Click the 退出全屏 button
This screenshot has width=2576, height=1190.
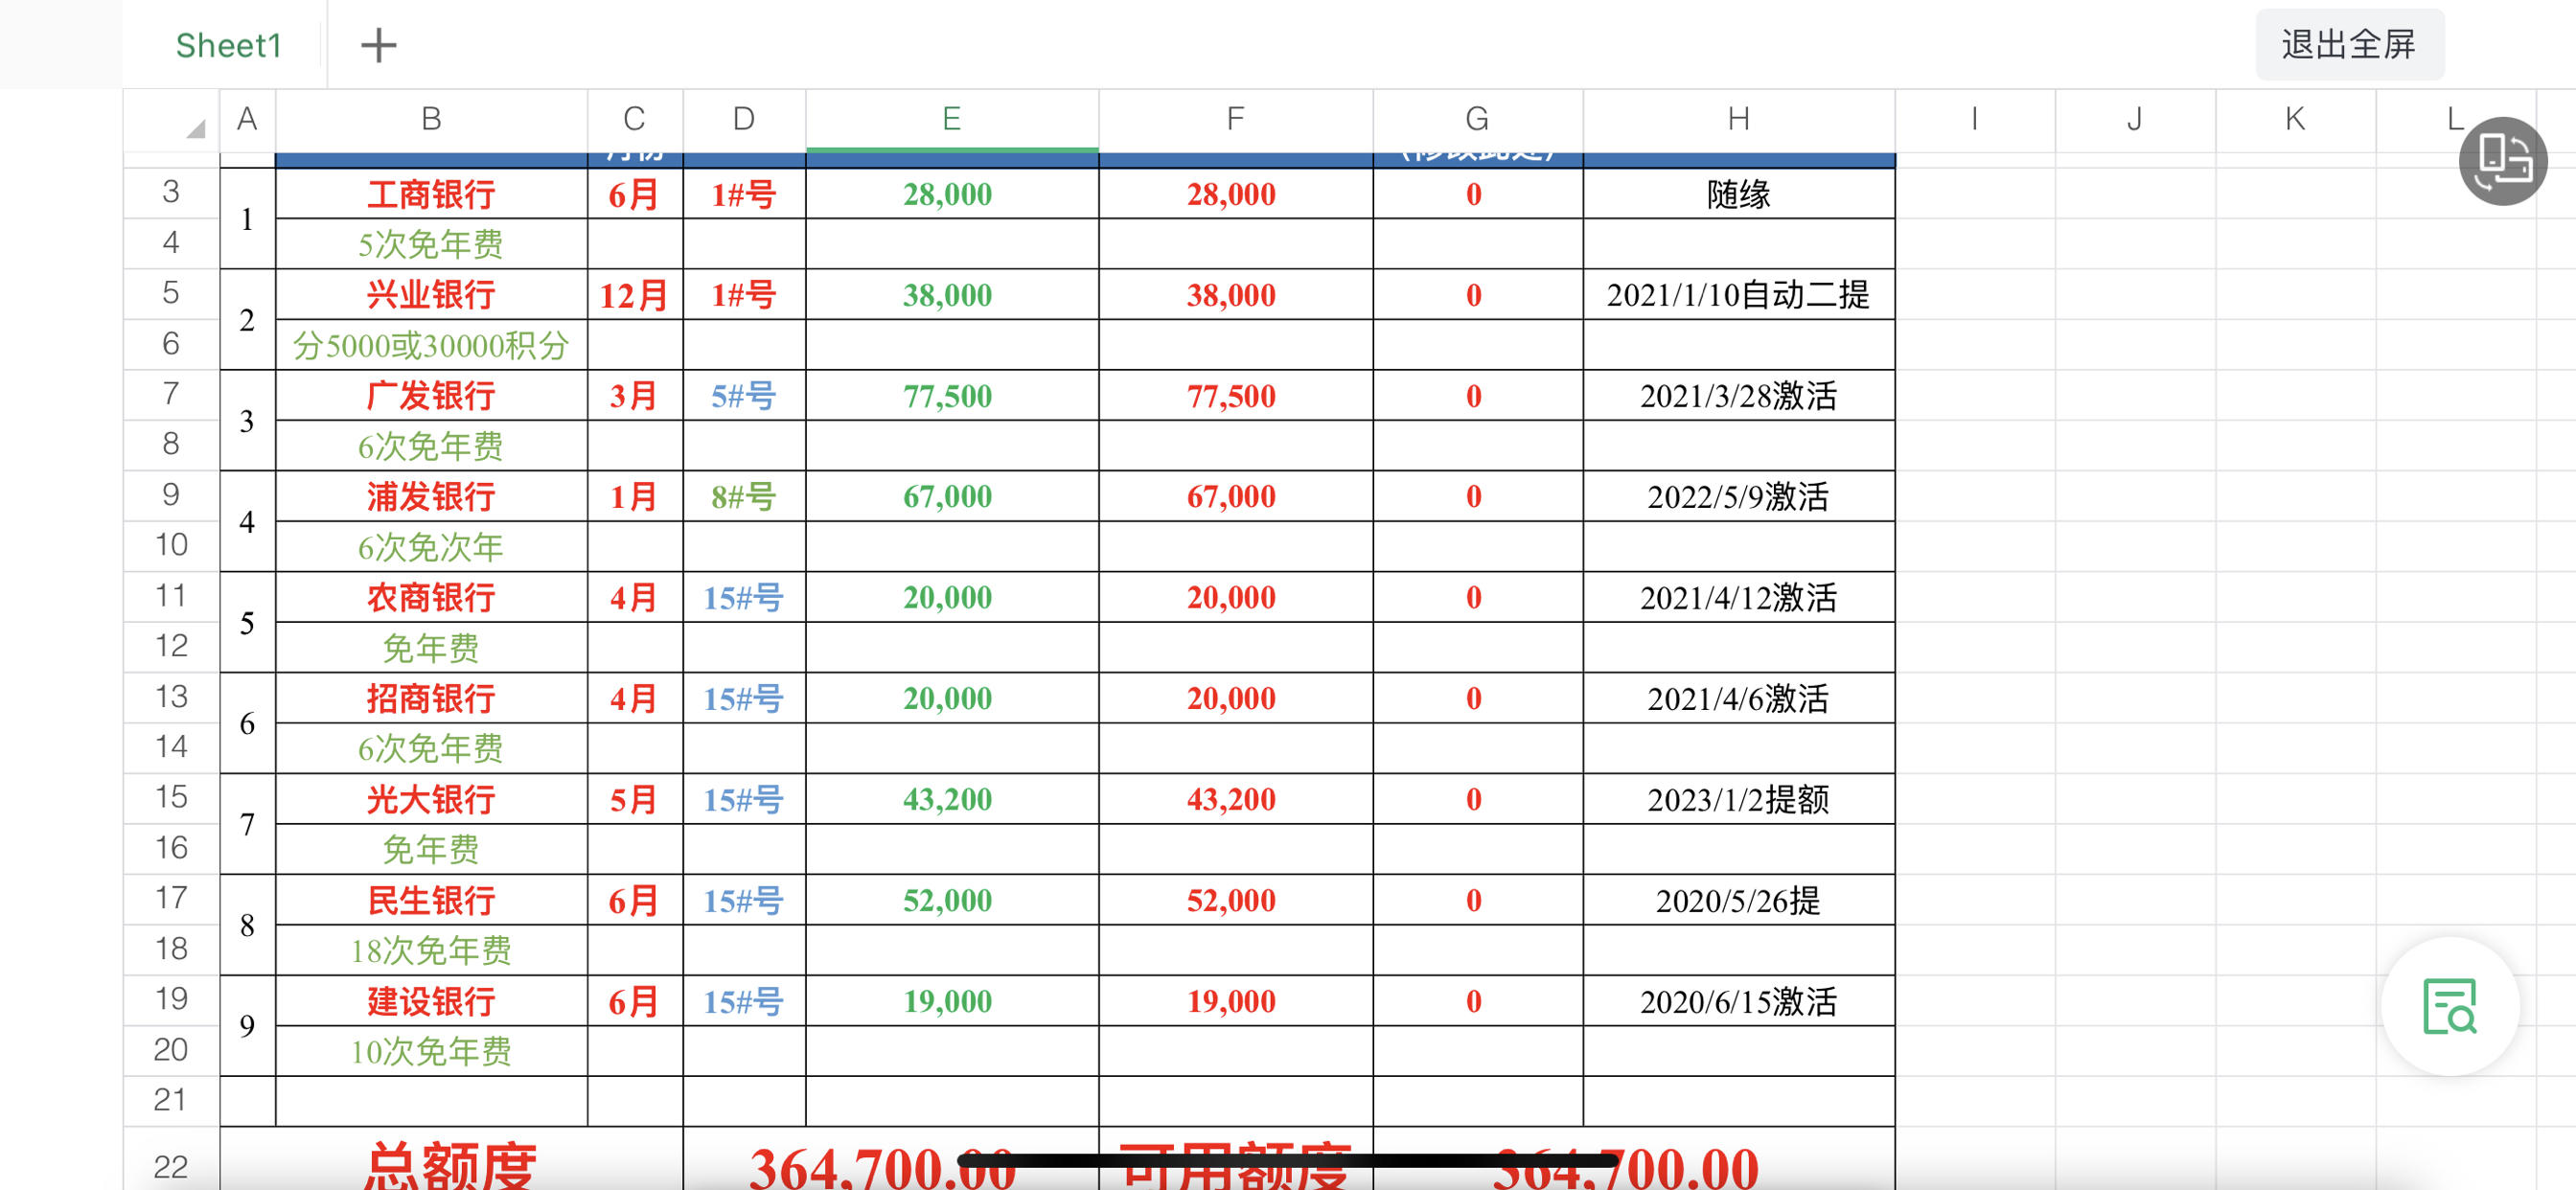(x=2349, y=44)
